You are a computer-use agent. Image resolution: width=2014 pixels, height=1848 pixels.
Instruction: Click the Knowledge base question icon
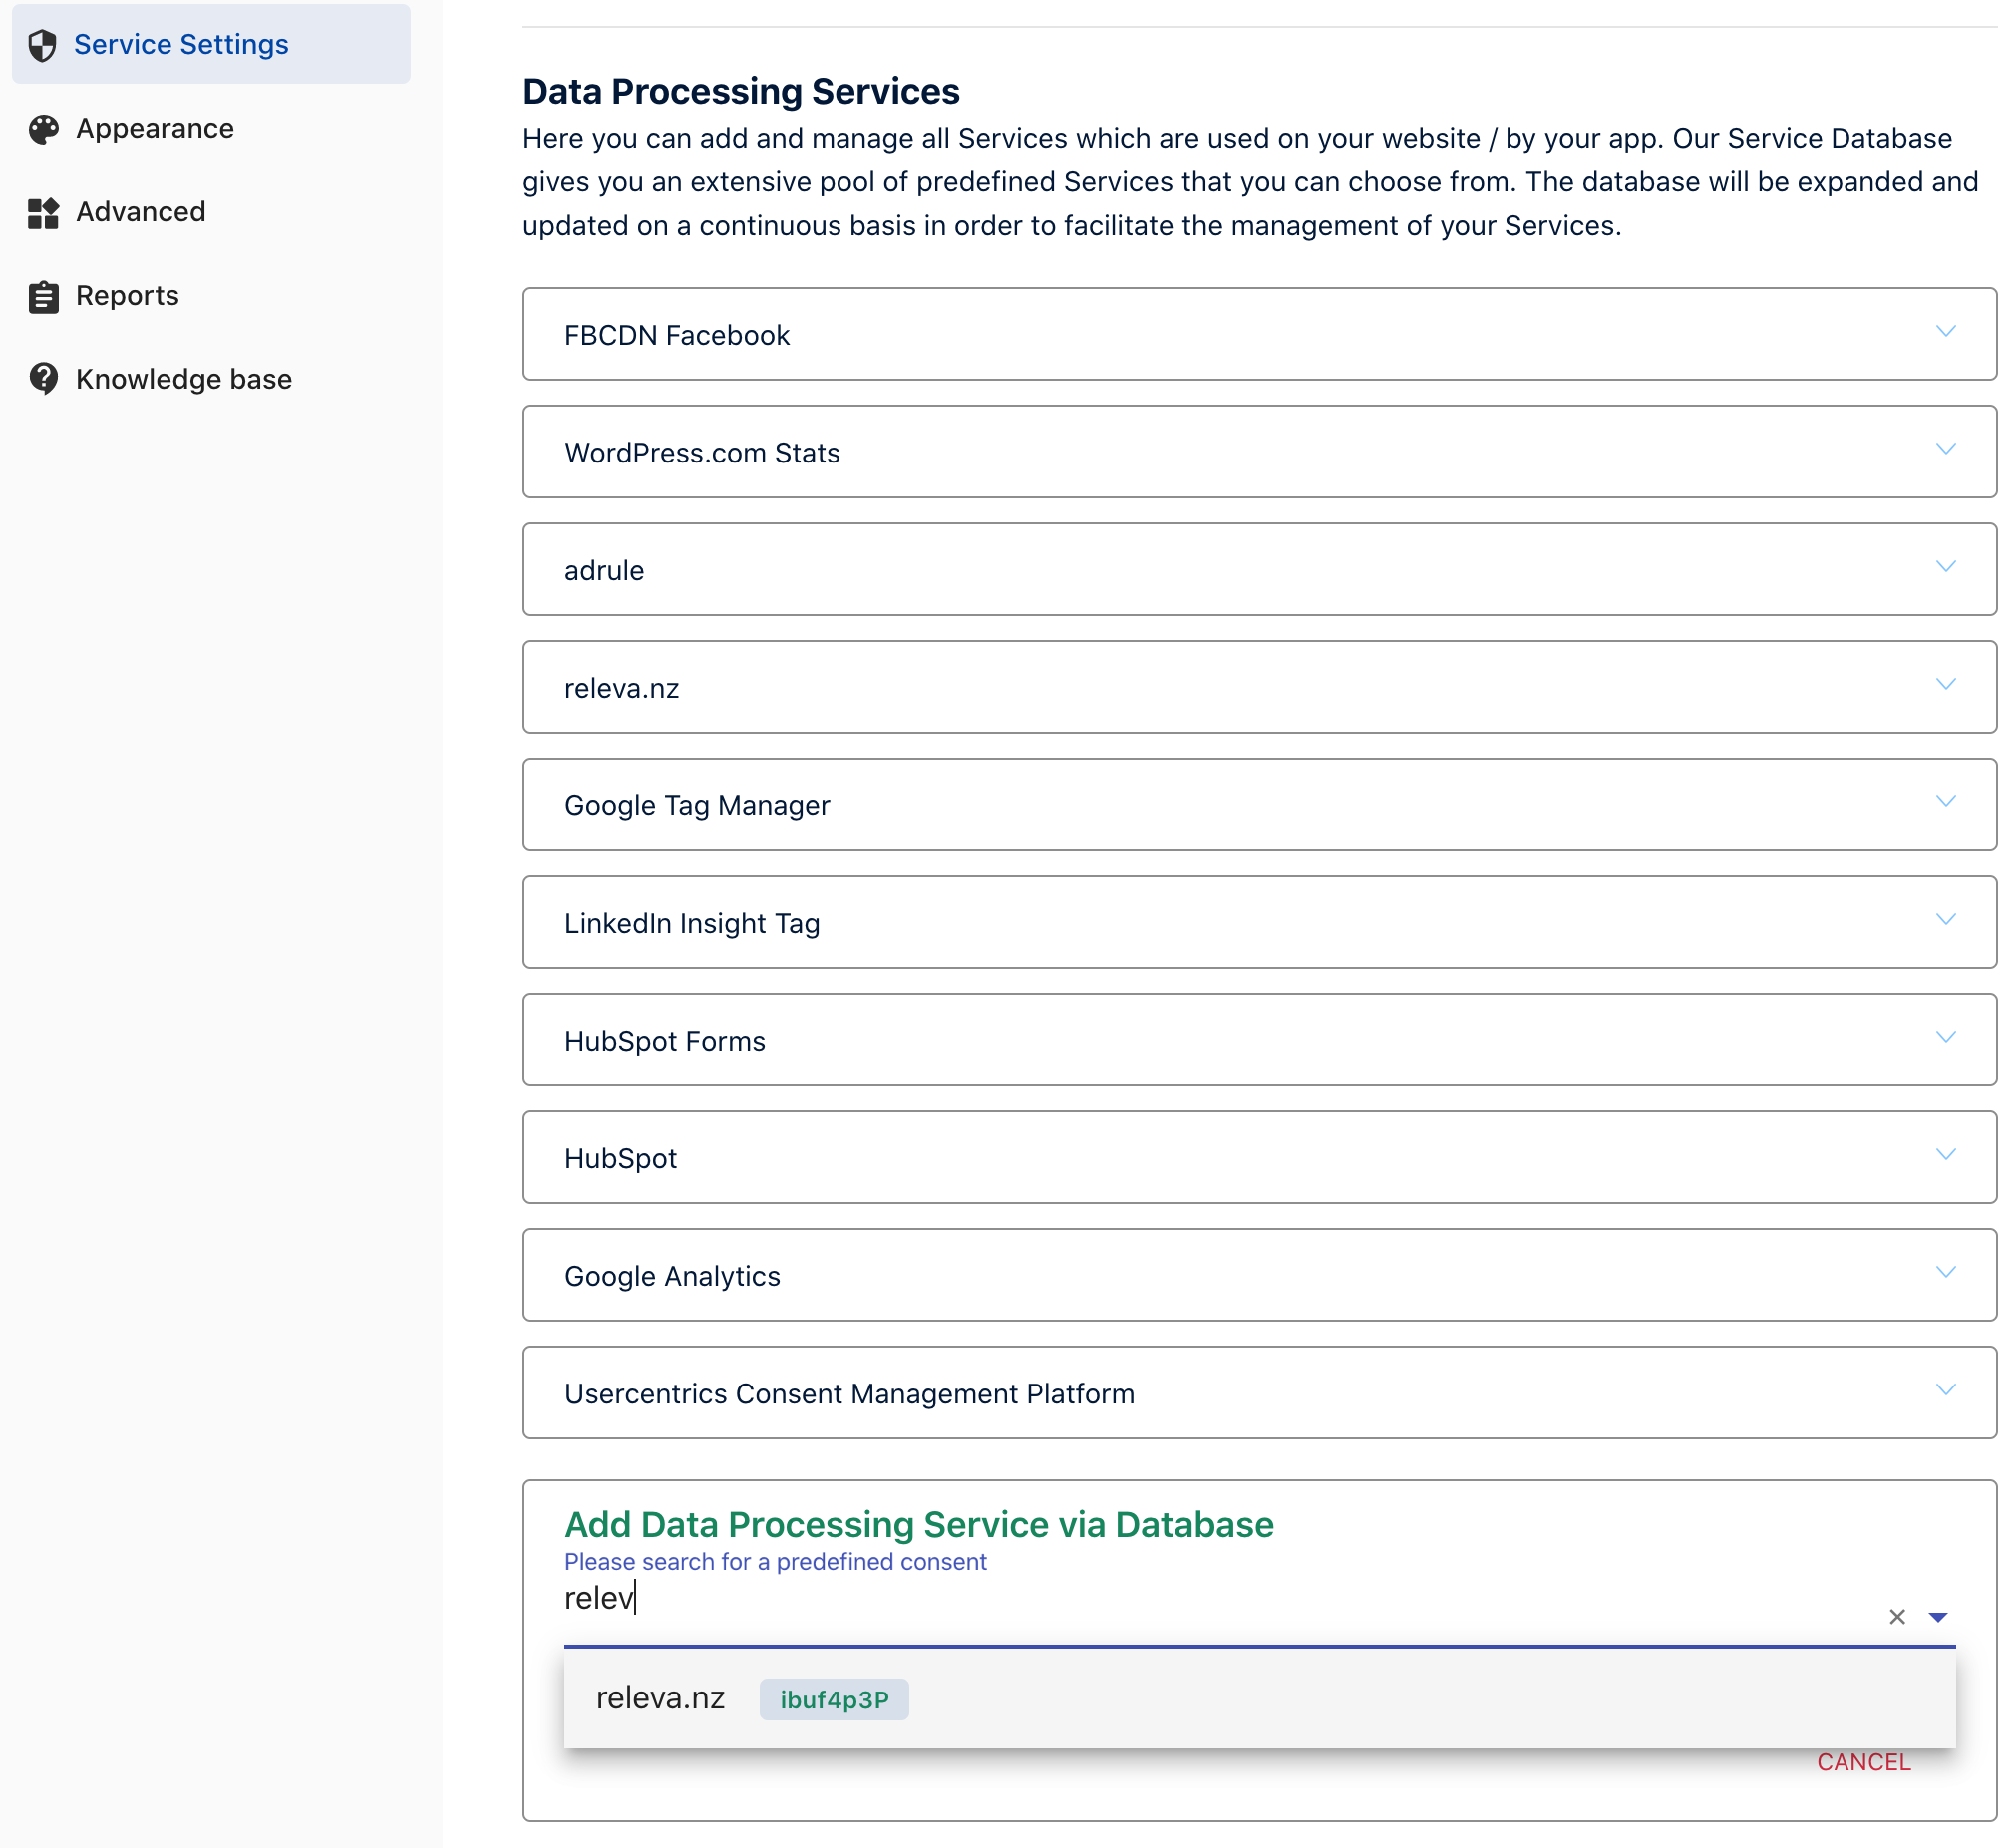tap(43, 380)
